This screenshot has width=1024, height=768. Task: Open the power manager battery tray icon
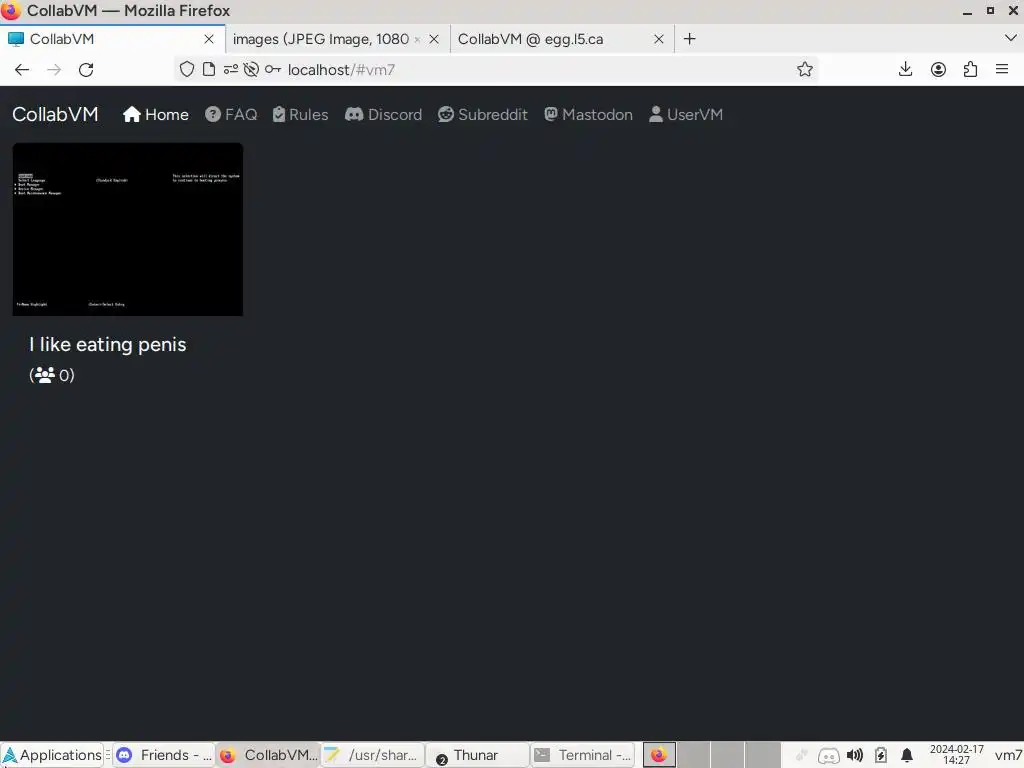click(x=880, y=756)
